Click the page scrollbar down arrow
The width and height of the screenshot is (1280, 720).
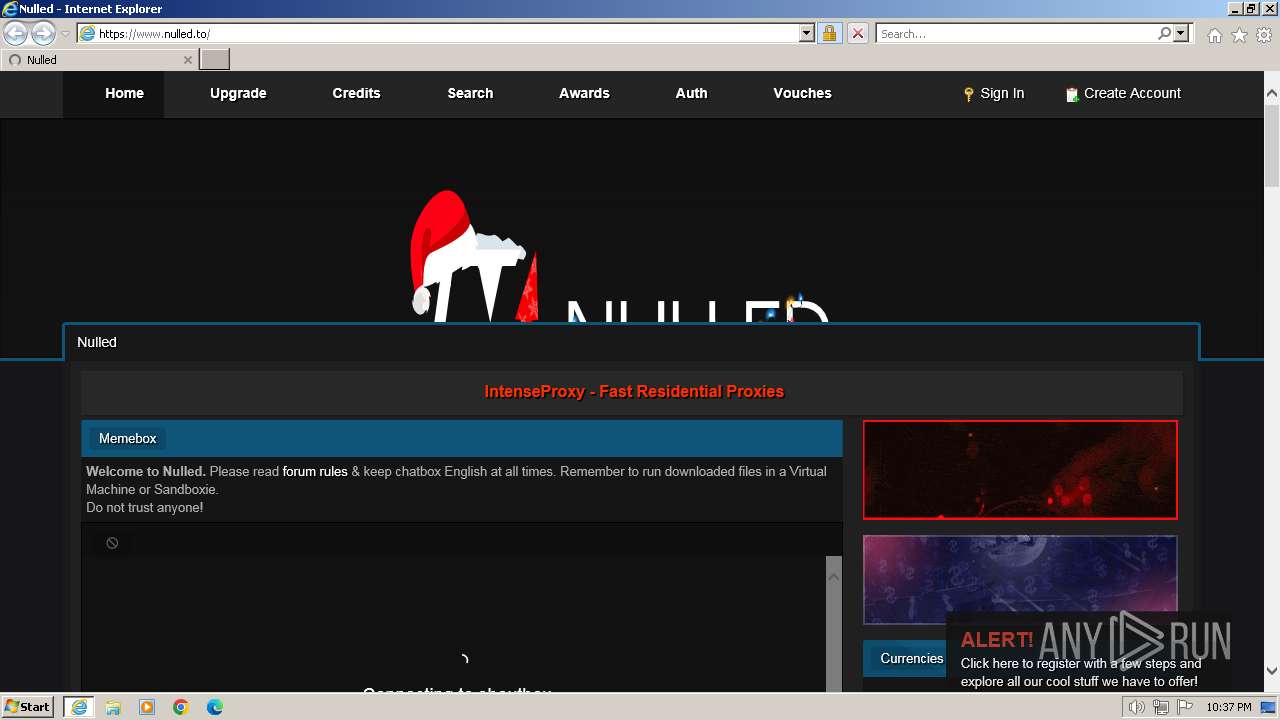[x=1272, y=671]
